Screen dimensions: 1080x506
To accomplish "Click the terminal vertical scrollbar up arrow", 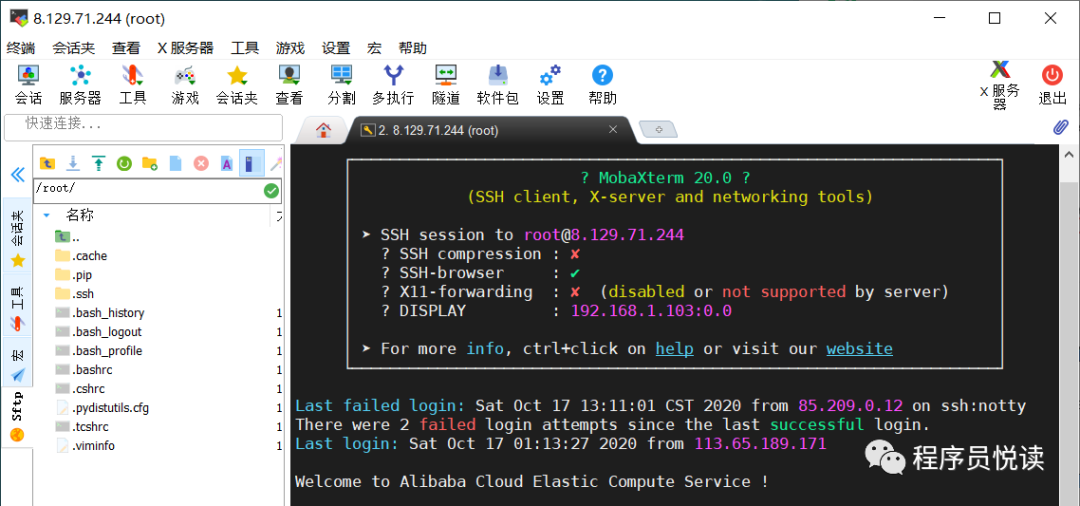I will click(x=1069, y=154).
